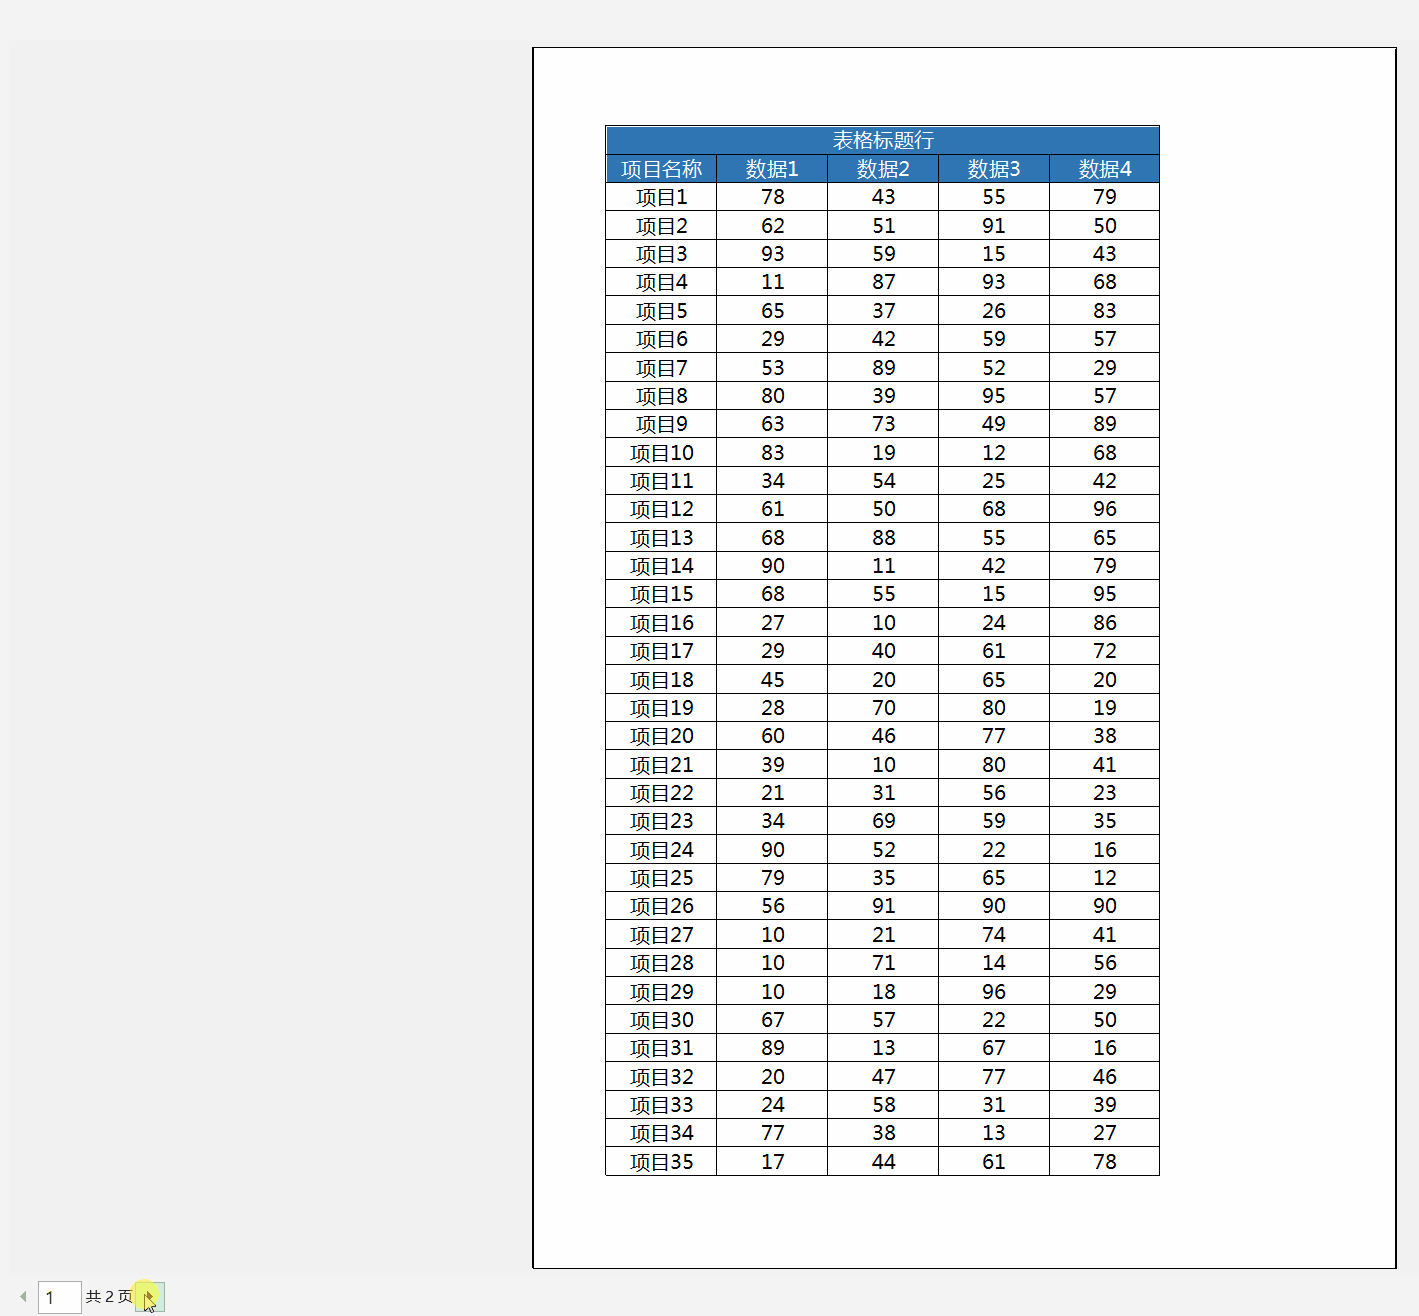This screenshot has width=1419, height=1316.
Task: Click the row label 项目21
Action: click(662, 765)
